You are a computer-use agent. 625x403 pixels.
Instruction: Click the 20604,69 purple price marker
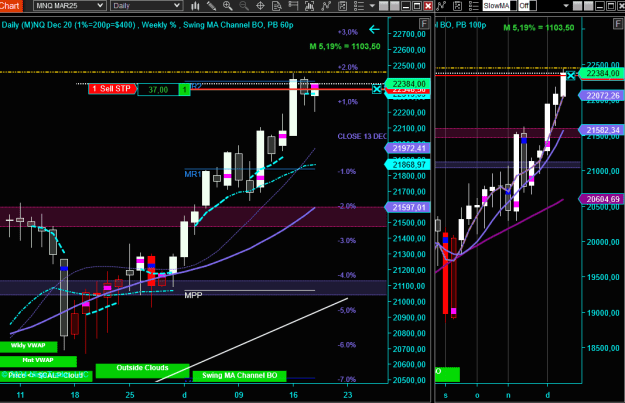602,199
